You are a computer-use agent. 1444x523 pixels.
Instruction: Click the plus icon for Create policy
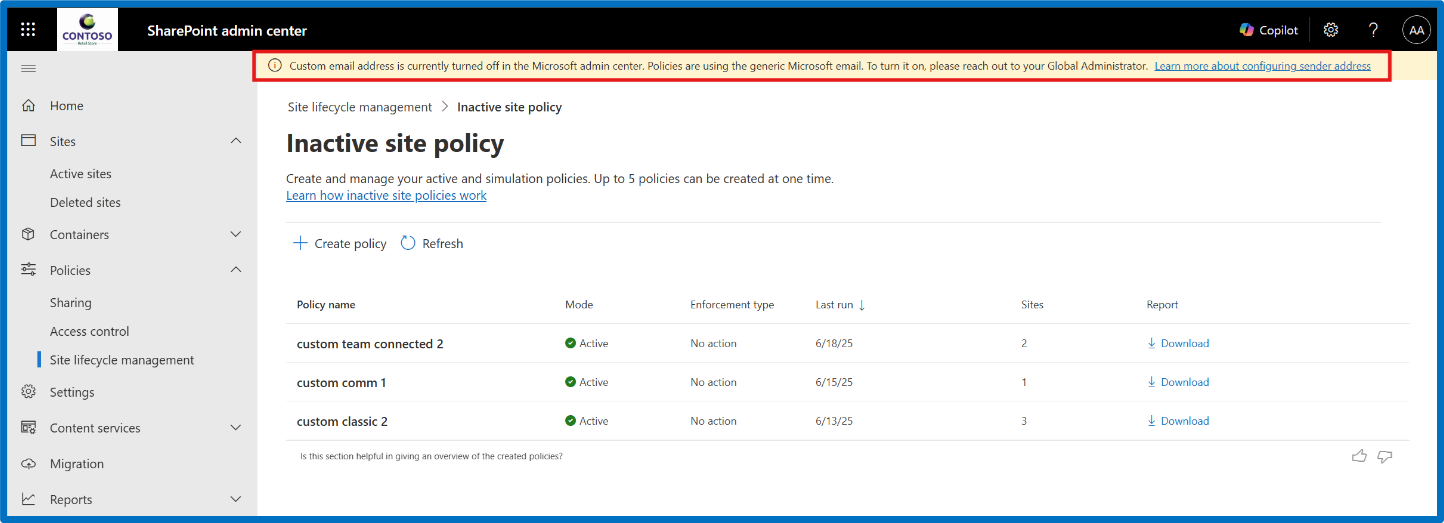pos(299,243)
